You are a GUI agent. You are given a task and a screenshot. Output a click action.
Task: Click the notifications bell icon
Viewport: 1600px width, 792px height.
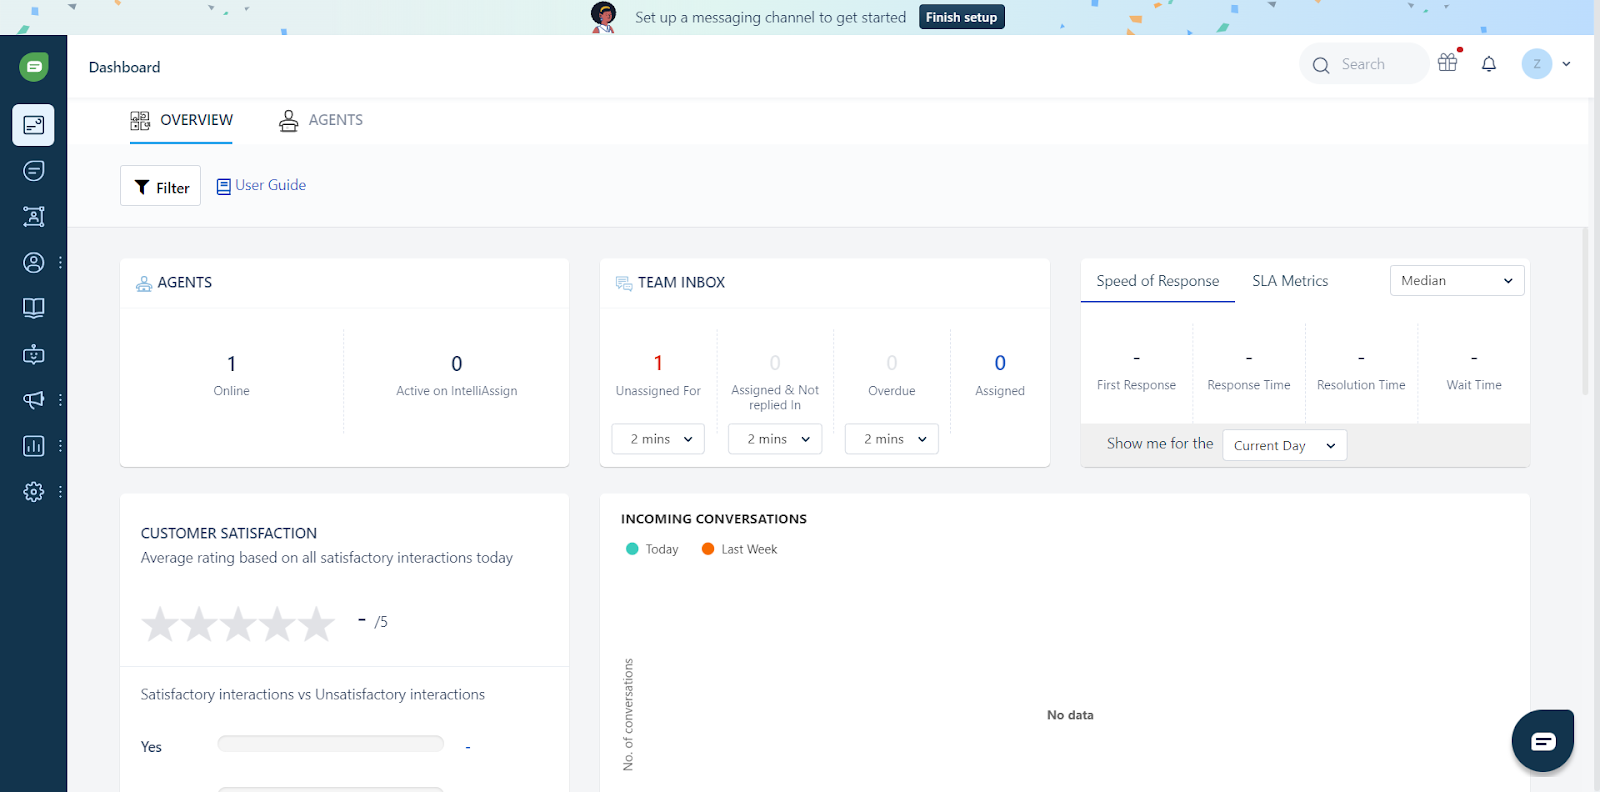1488,64
